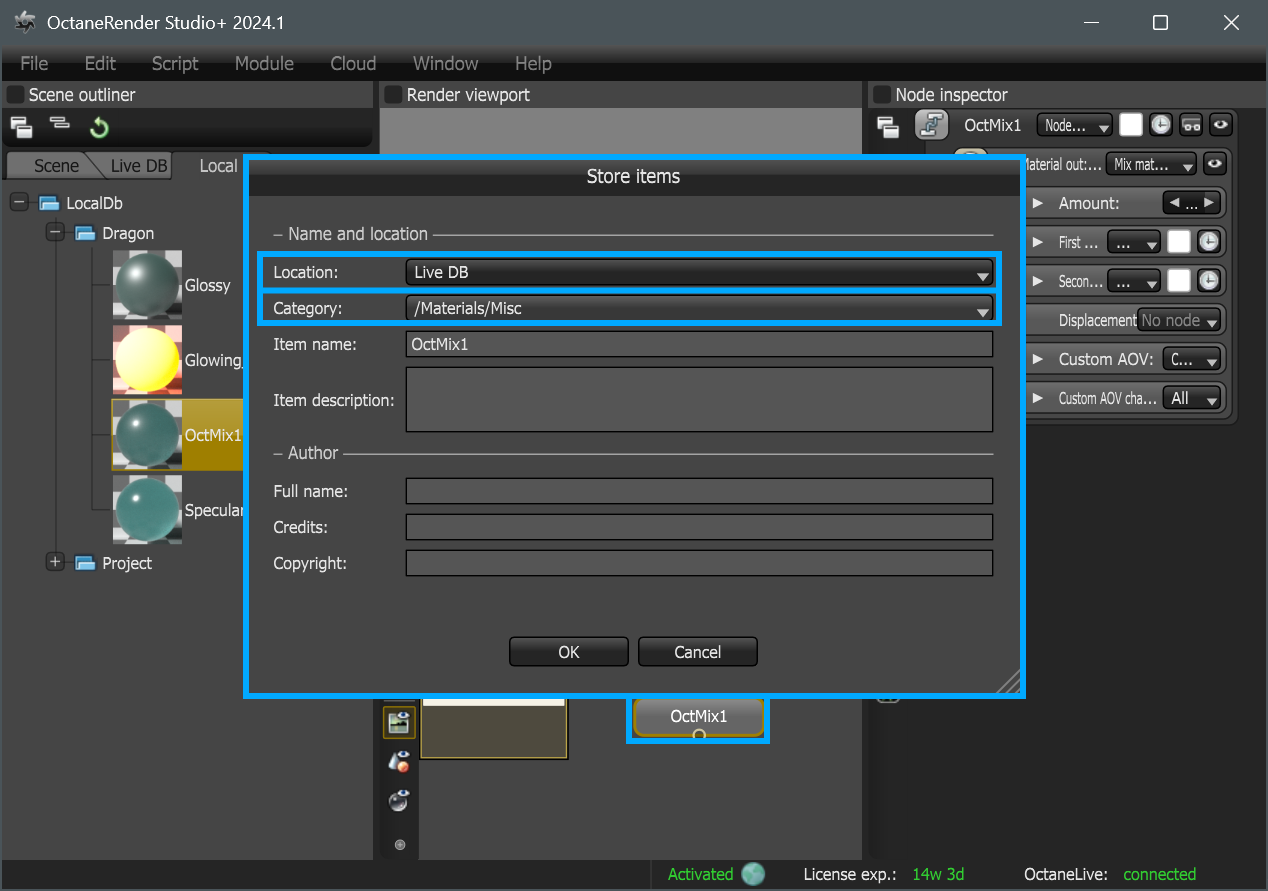This screenshot has height=891, width=1268.
Task: Click the Full name input field
Action: click(698, 491)
